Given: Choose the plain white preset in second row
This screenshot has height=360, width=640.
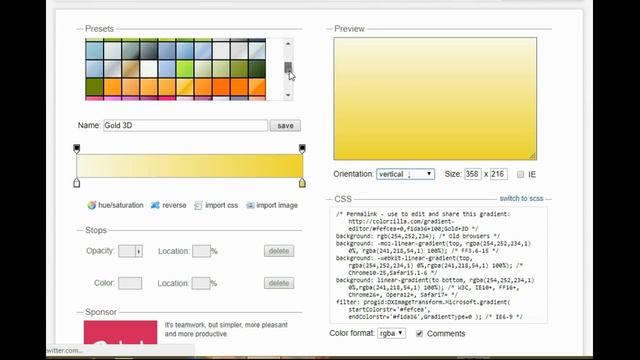Looking at the screenshot, I should tap(149, 69).
